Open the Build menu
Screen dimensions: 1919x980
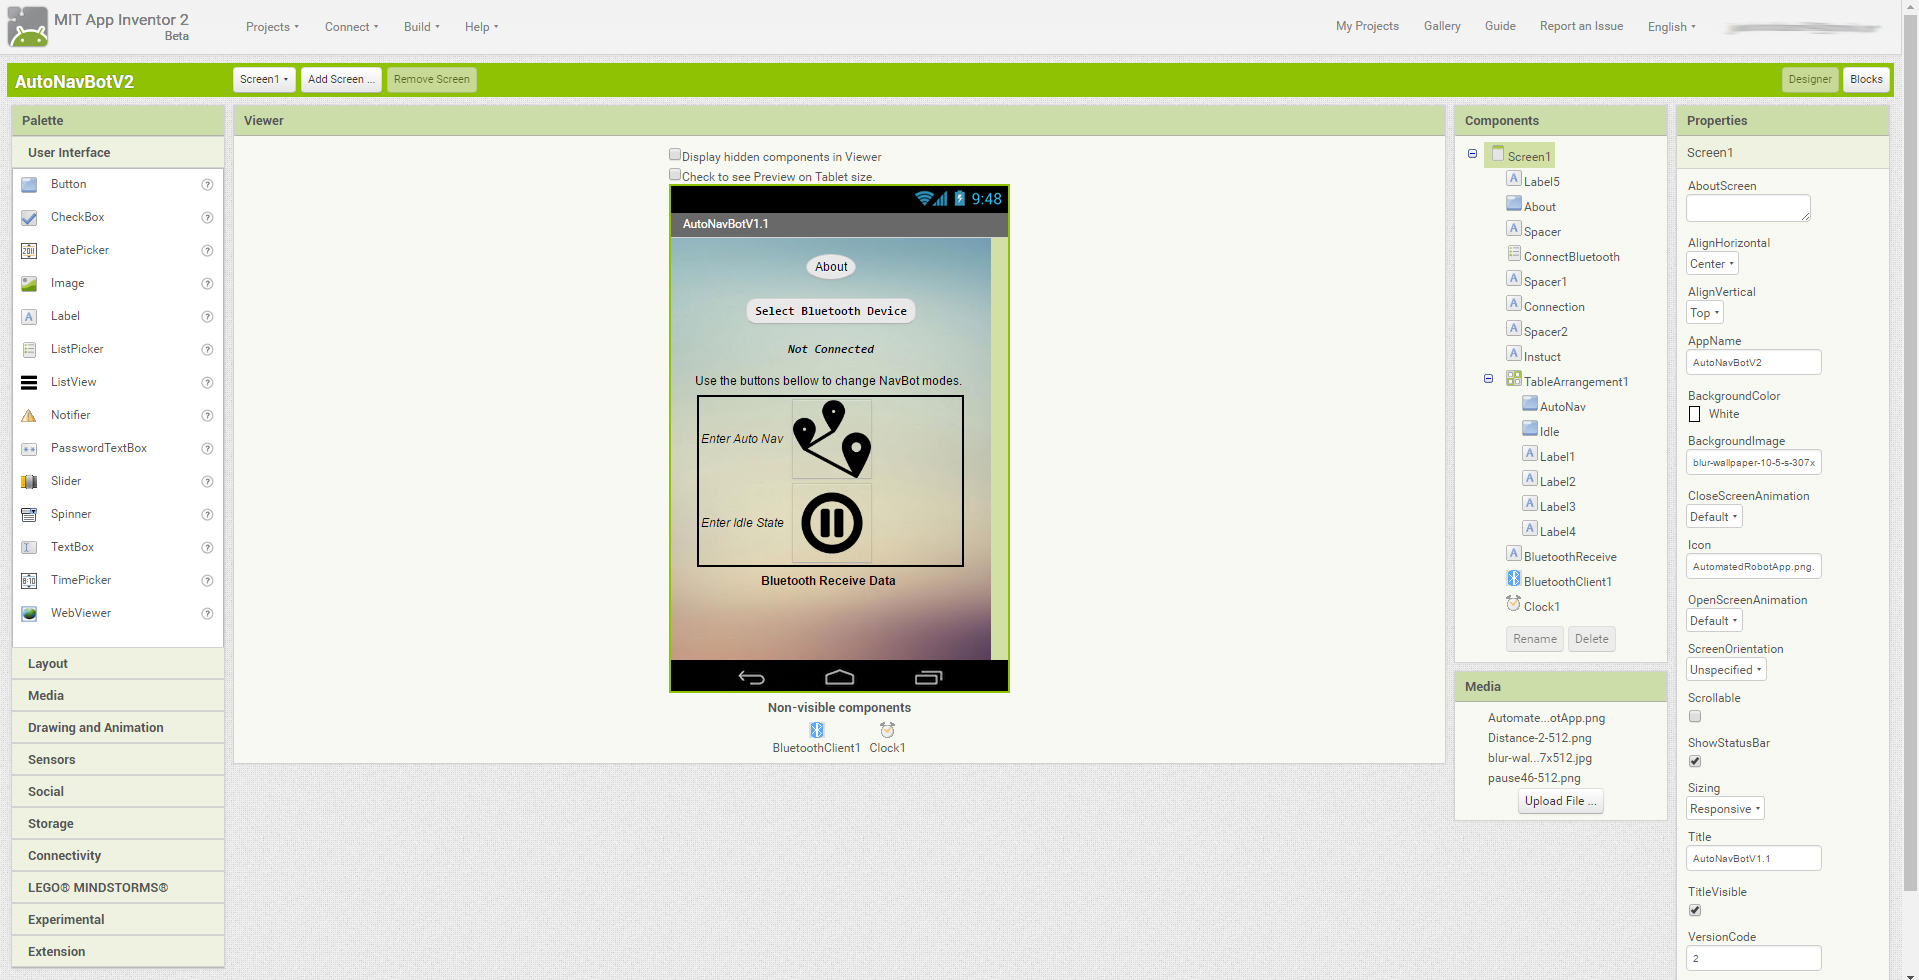[421, 27]
